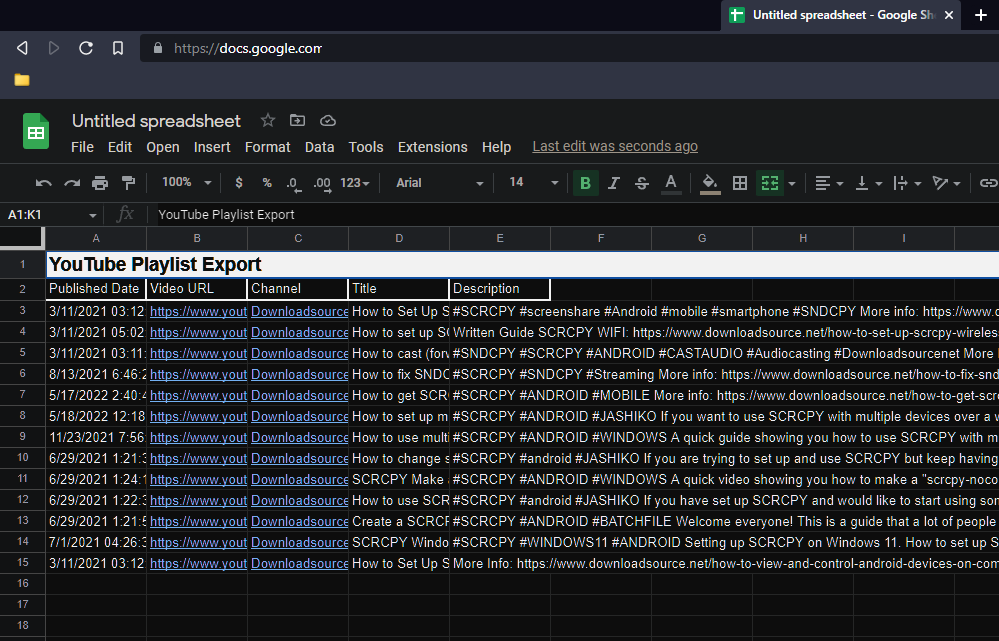
Task: Apply percent format icon
Action: point(267,183)
